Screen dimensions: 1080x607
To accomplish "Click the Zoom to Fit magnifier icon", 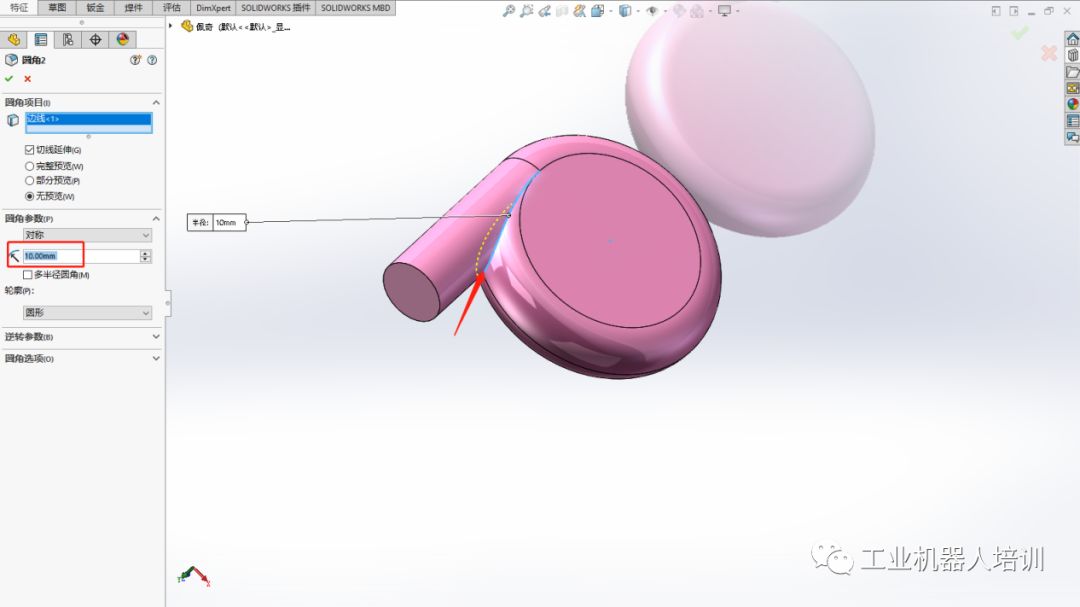I will [508, 11].
